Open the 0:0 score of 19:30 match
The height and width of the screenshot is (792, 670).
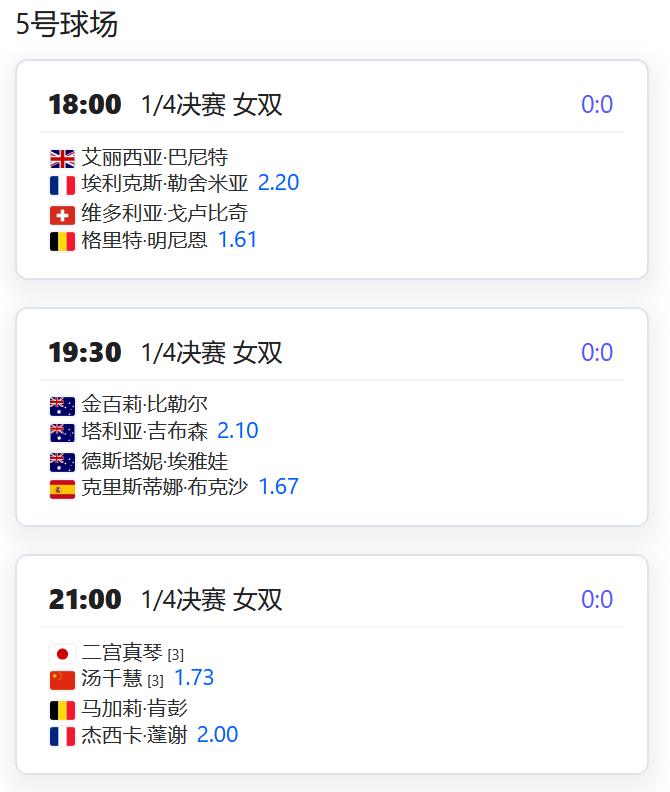[x=597, y=352]
